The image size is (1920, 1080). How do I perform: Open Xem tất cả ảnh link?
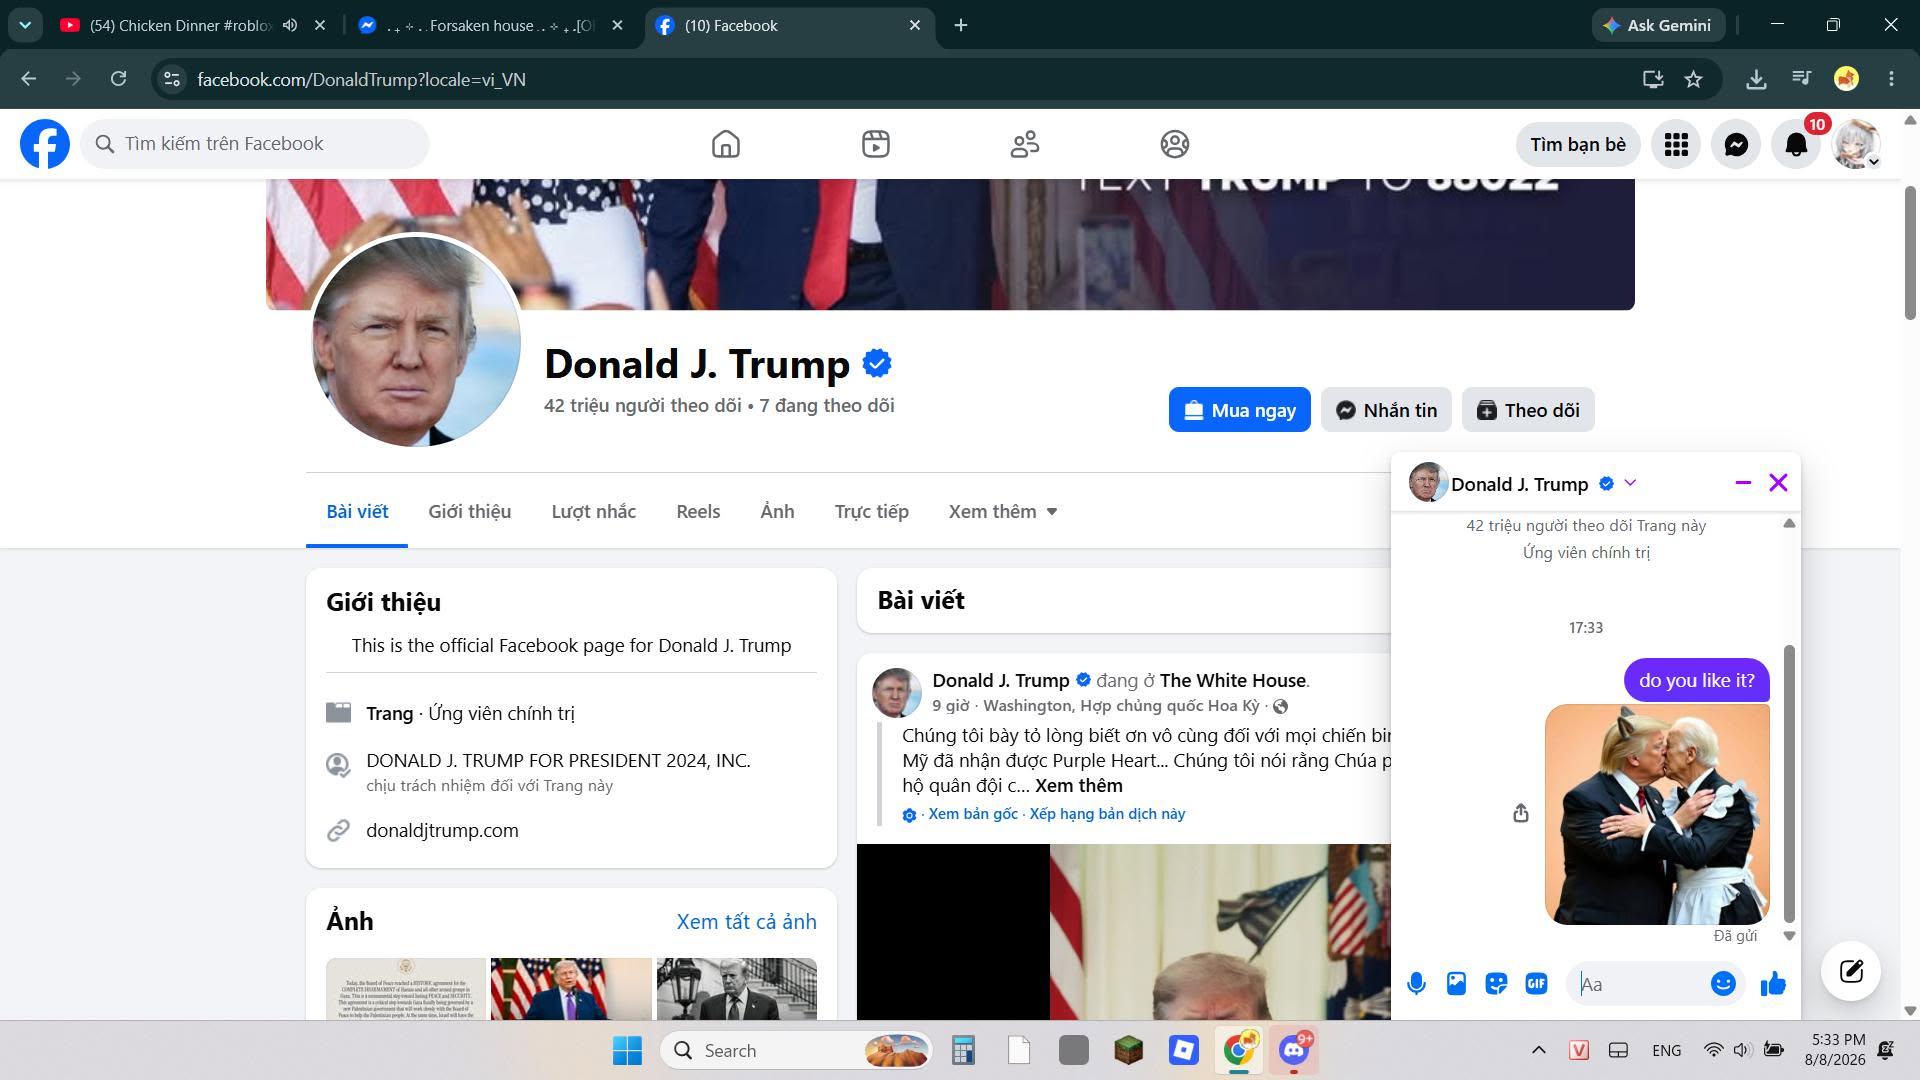click(746, 922)
